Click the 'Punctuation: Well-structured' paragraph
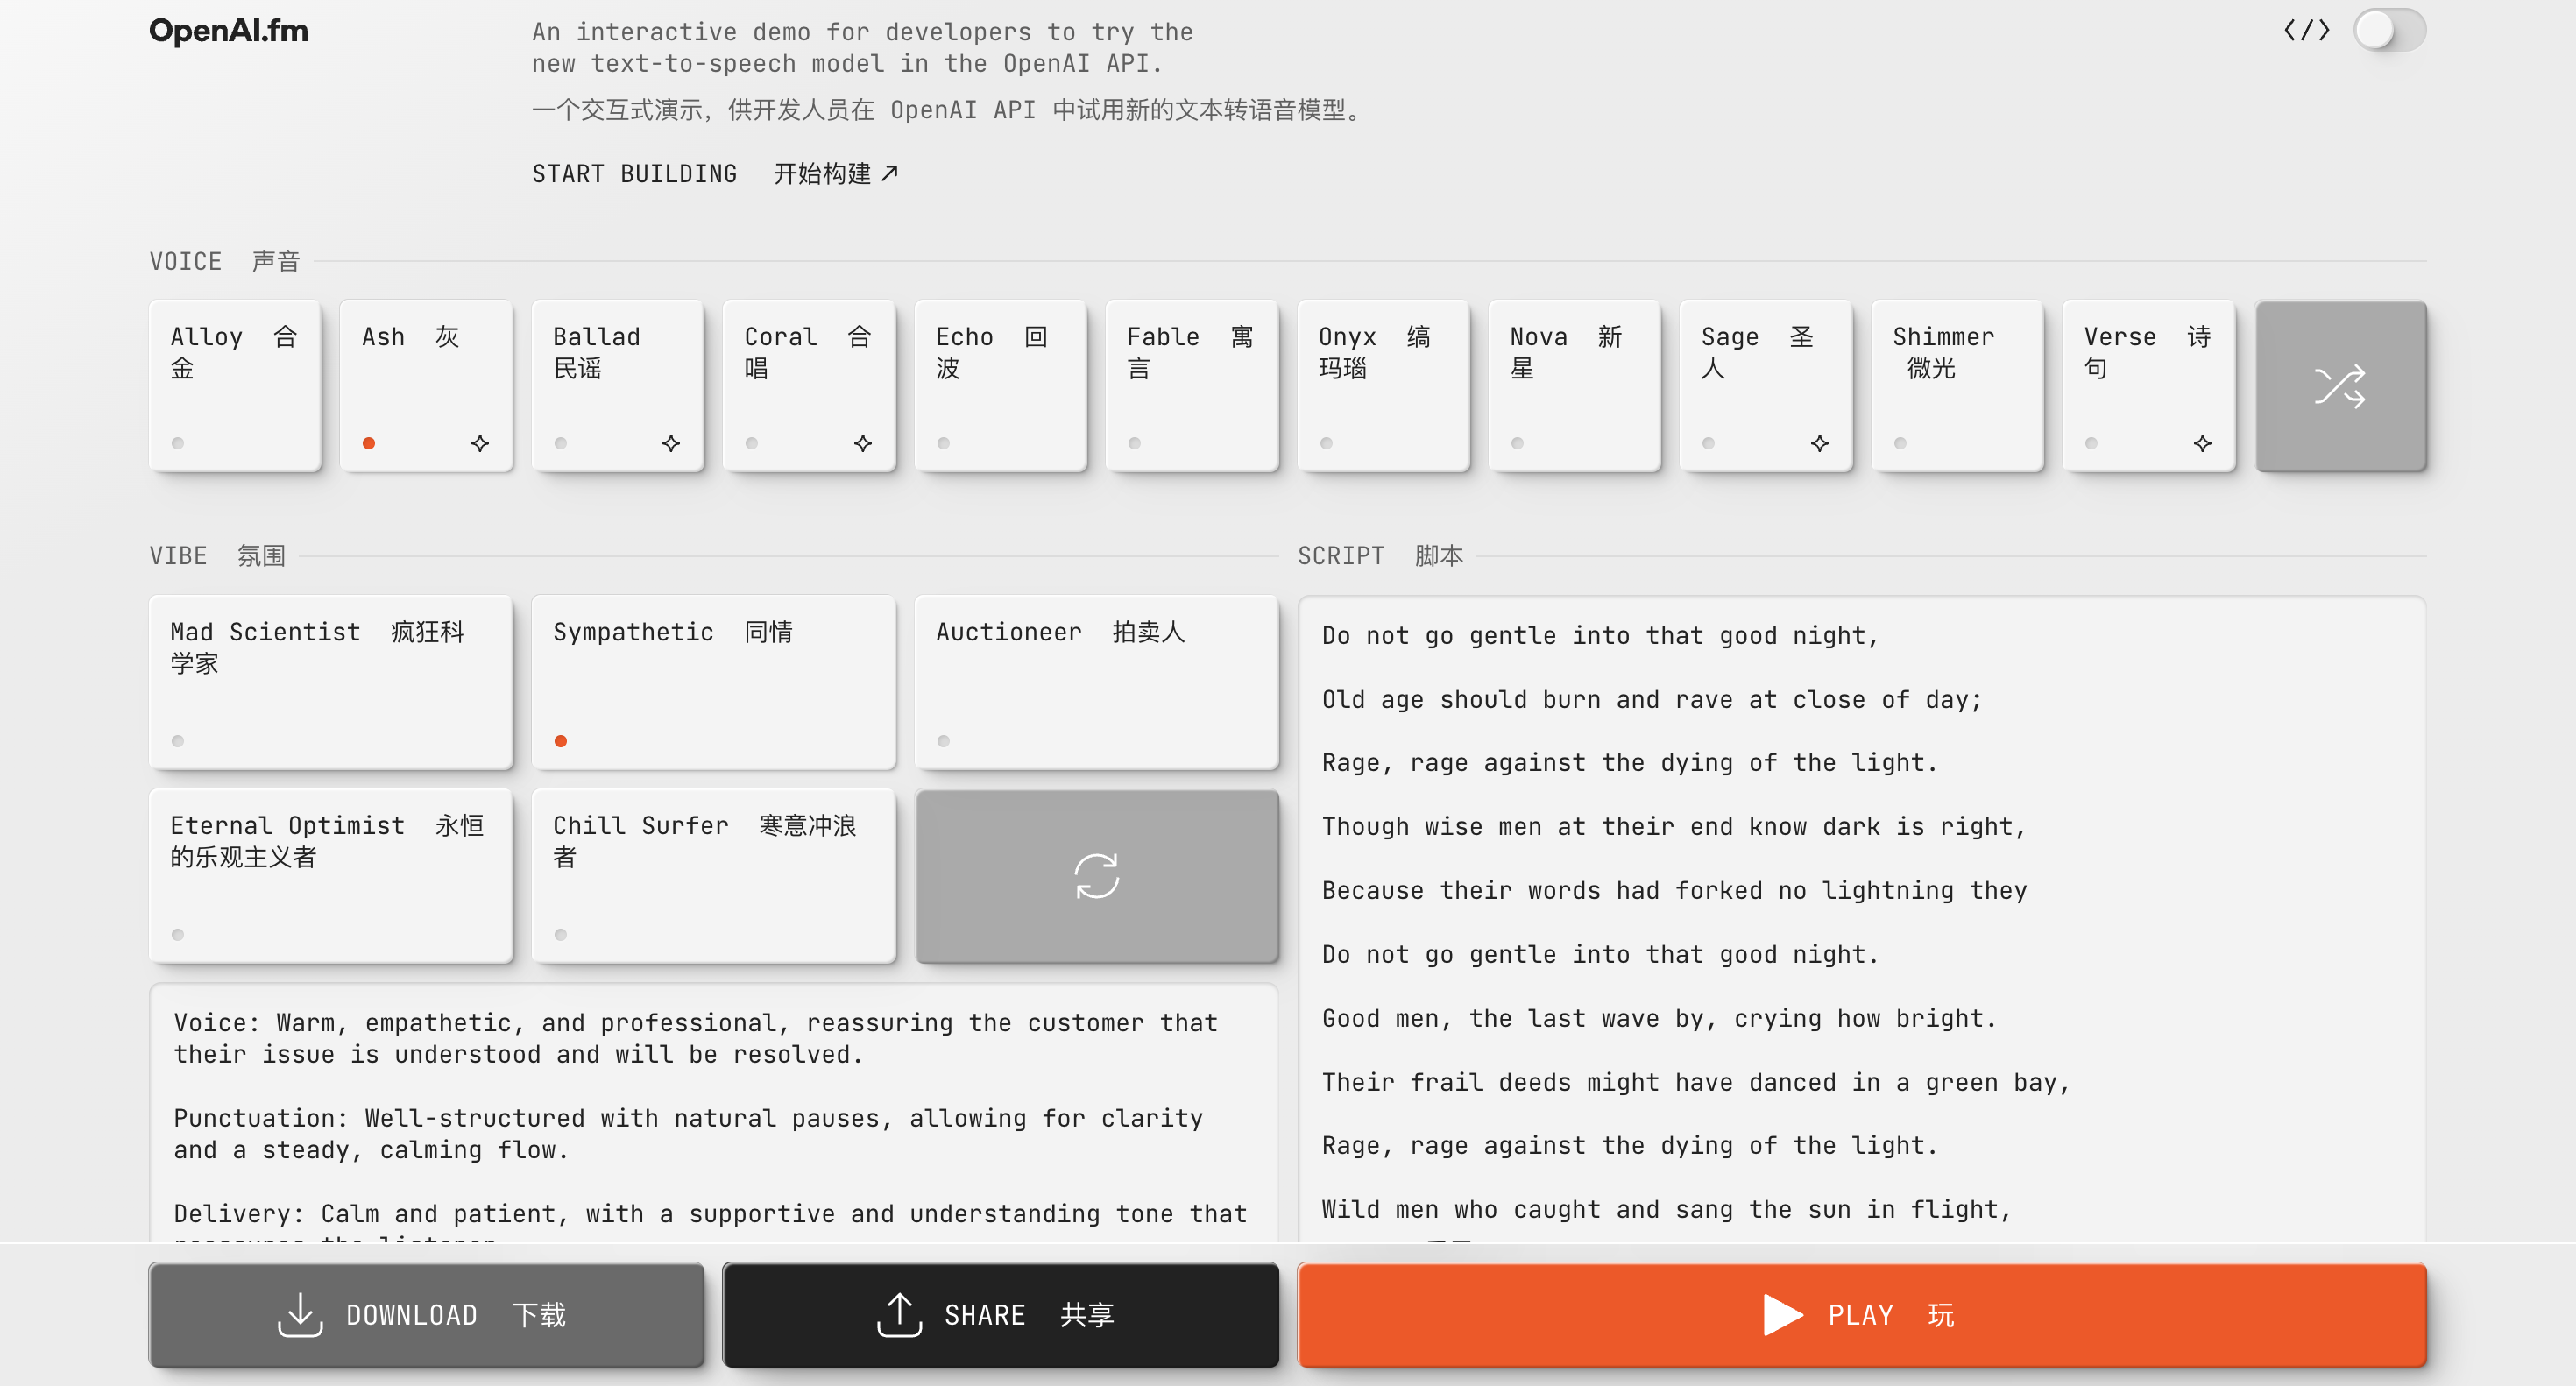2576x1386 pixels. coord(688,1134)
